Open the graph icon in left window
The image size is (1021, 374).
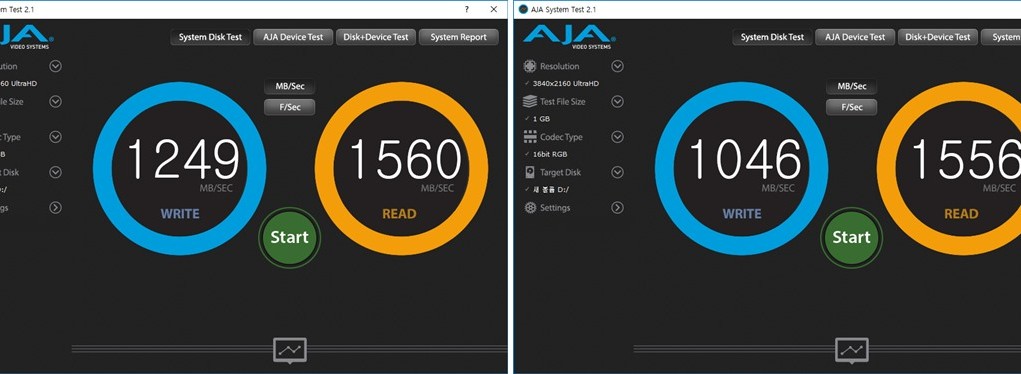click(x=290, y=351)
